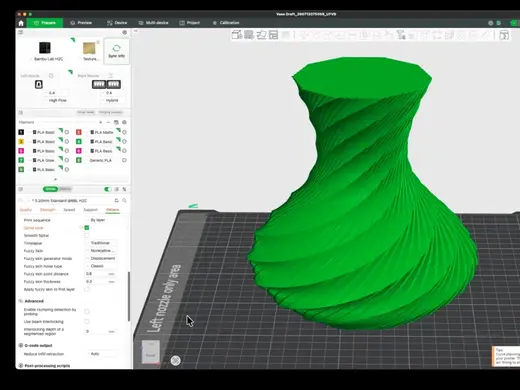Click the Left nozzle refresh icon
Image resolution: width=520 pixels, height=390 pixels.
[x=51, y=76]
